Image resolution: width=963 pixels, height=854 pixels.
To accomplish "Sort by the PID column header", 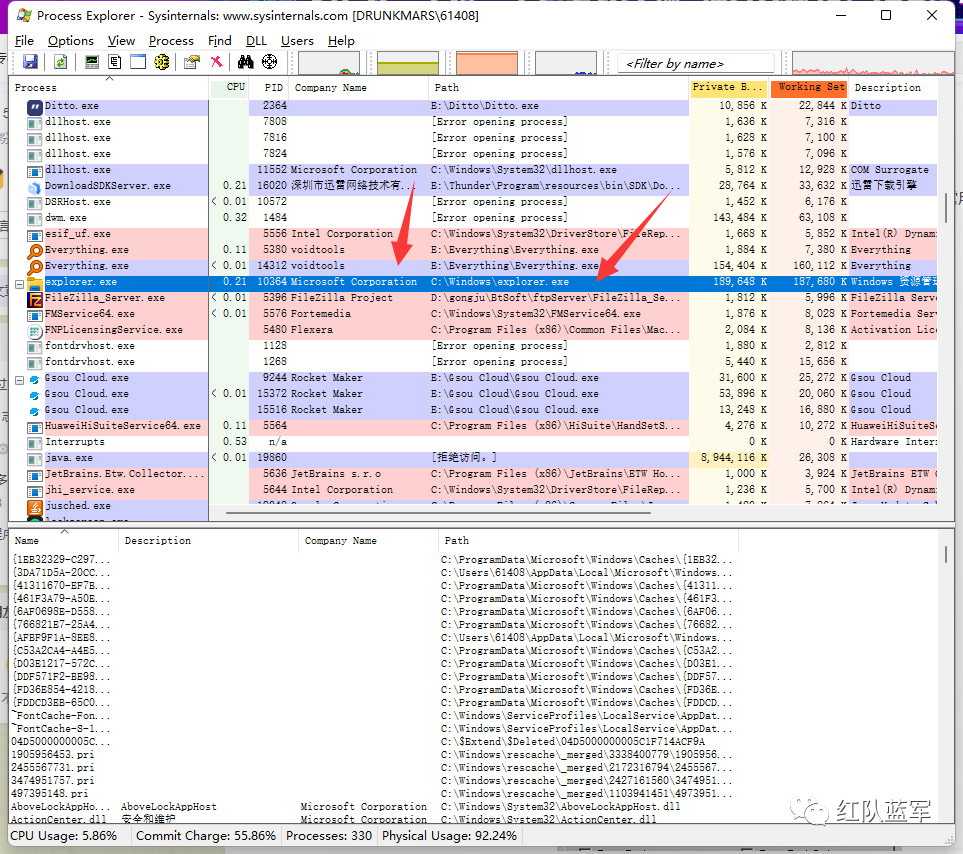I will click(269, 88).
